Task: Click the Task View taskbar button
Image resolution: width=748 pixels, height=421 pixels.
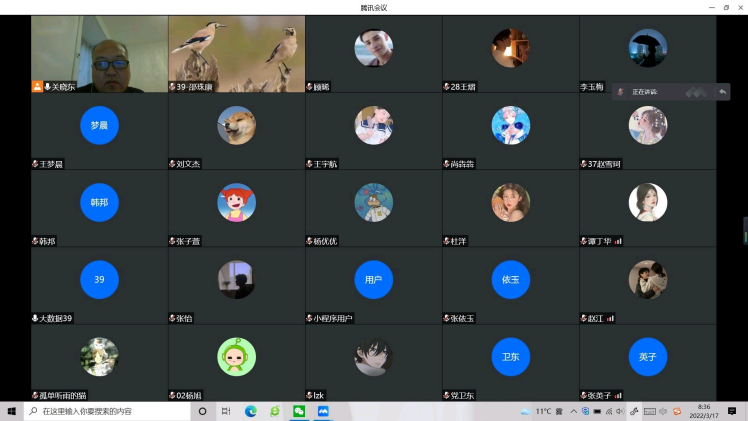Action: click(x=226, y=411)
